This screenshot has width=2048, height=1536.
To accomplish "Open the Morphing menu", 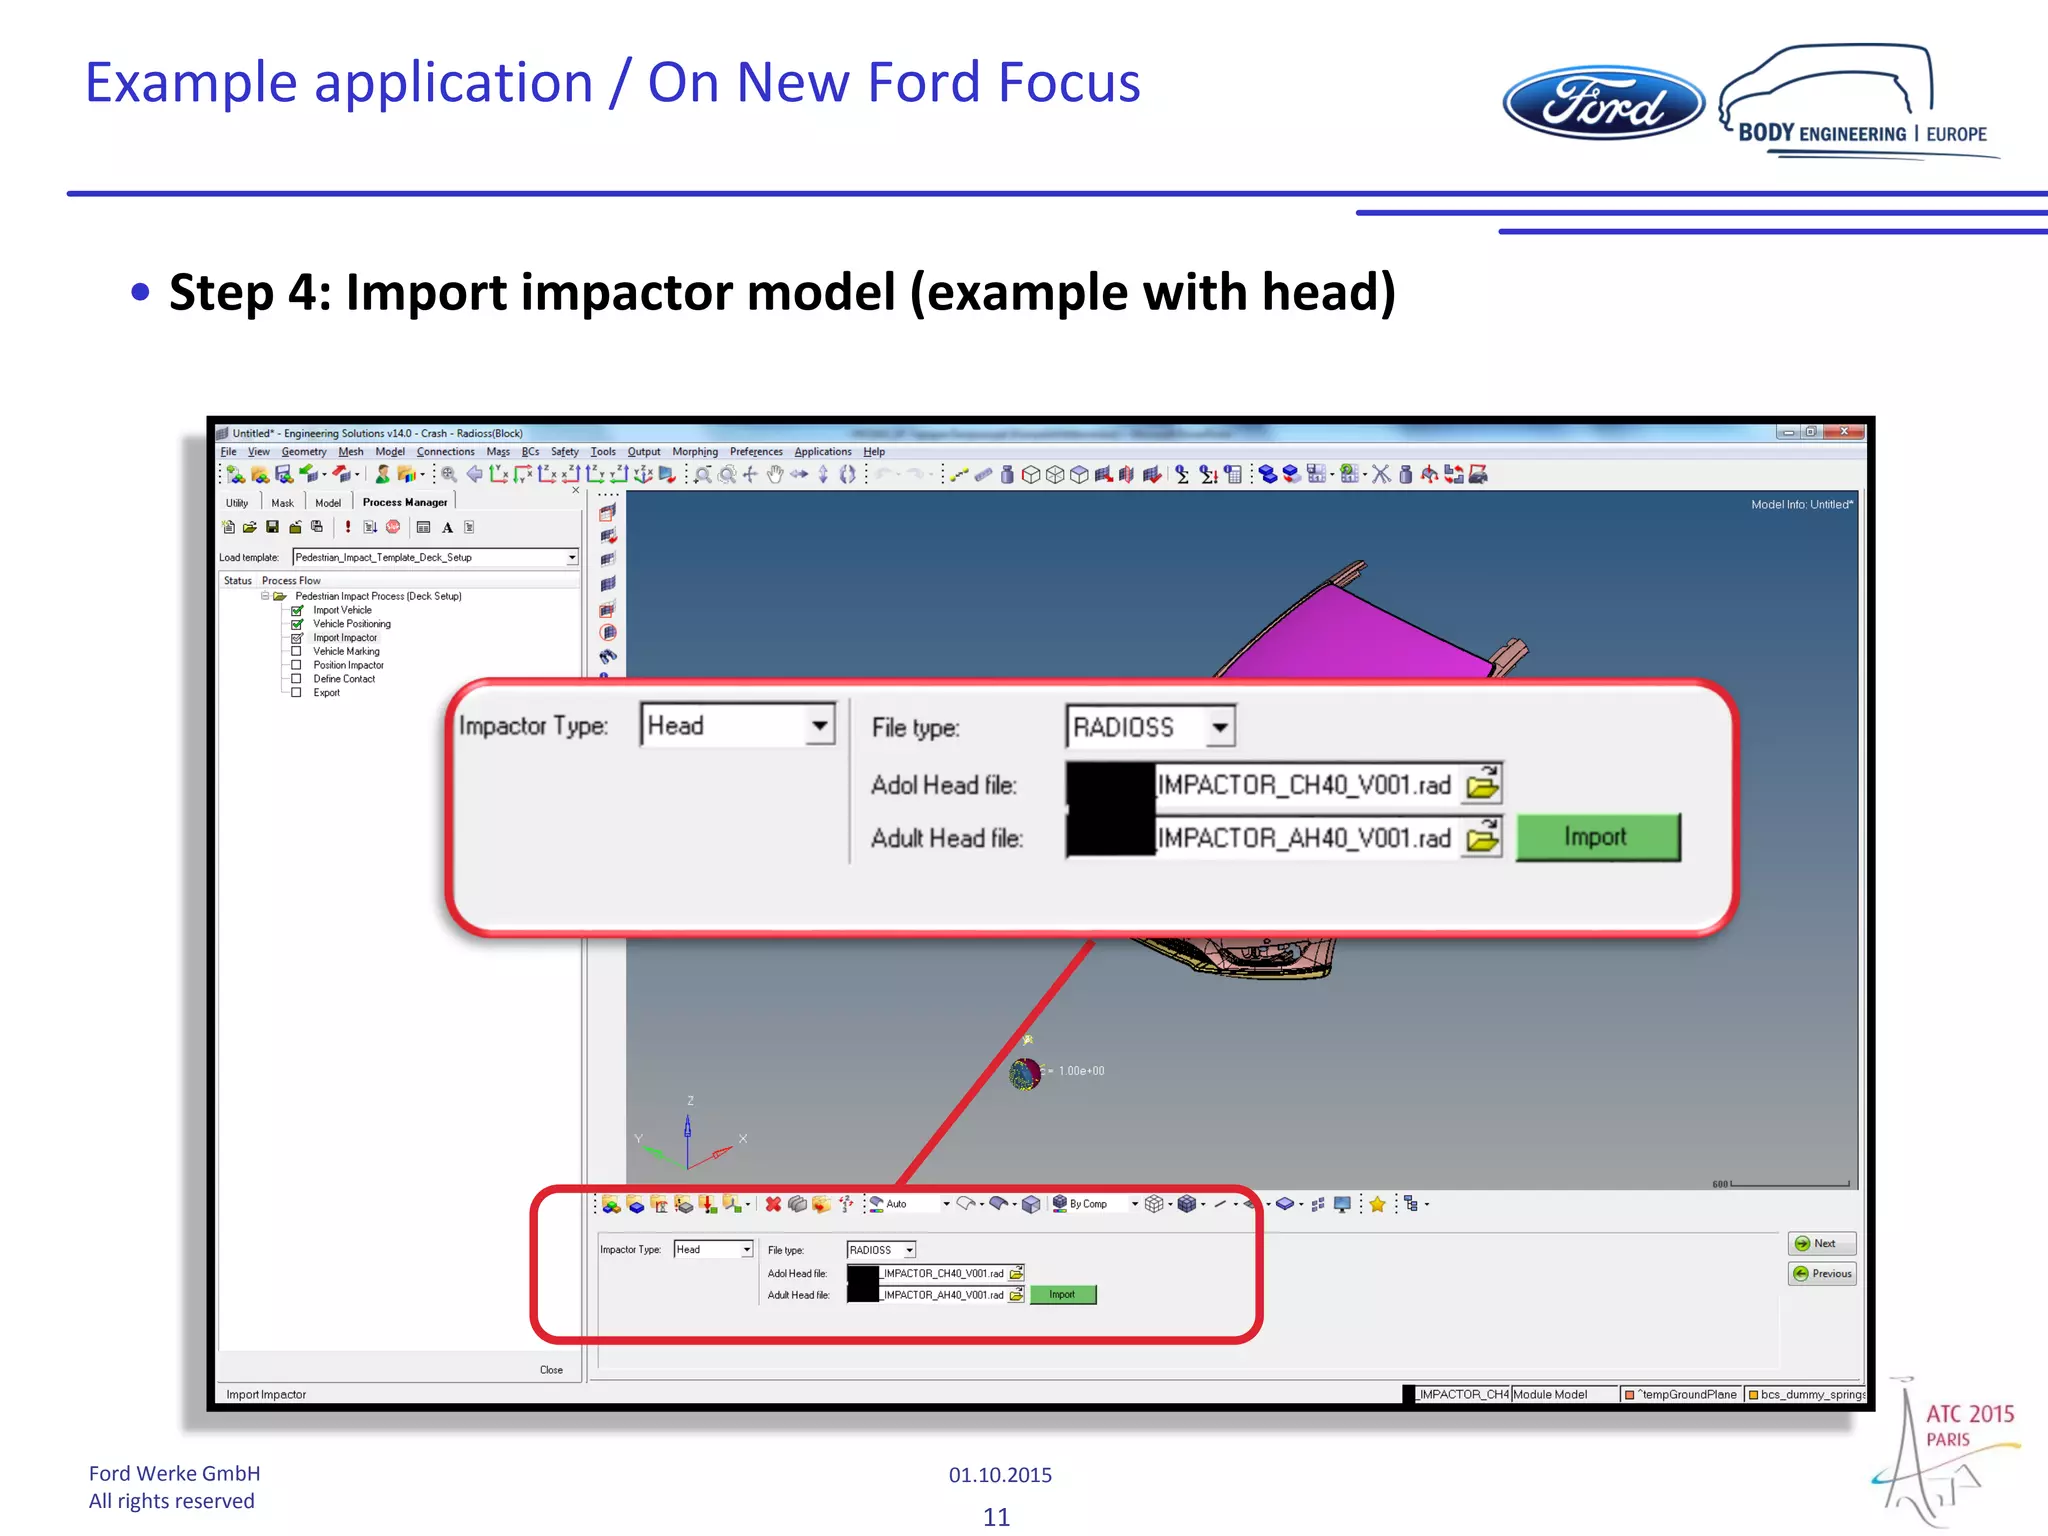I will (x=695, y=452).
